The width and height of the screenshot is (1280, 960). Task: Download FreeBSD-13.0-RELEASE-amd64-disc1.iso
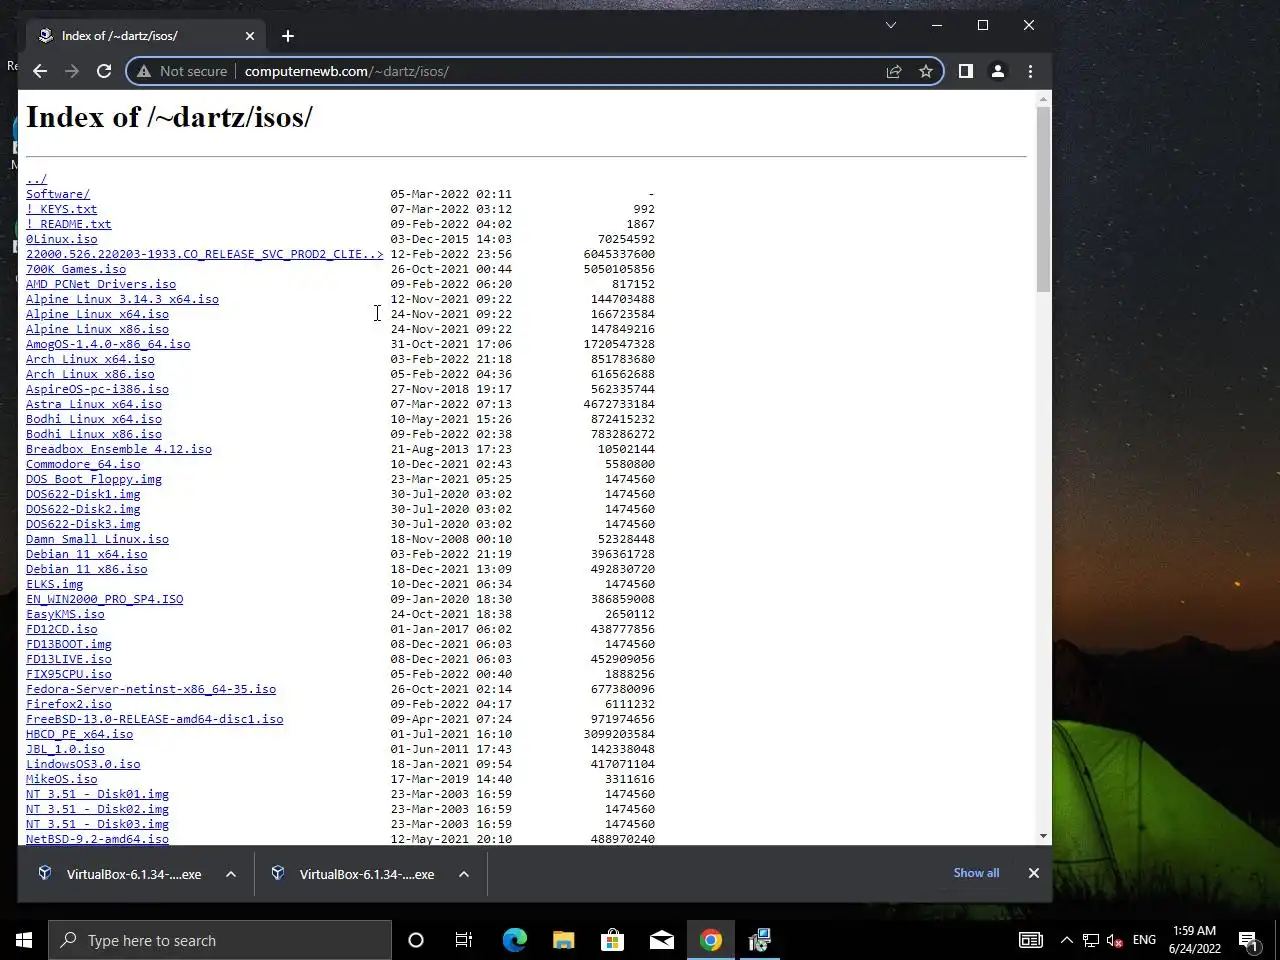155,719
